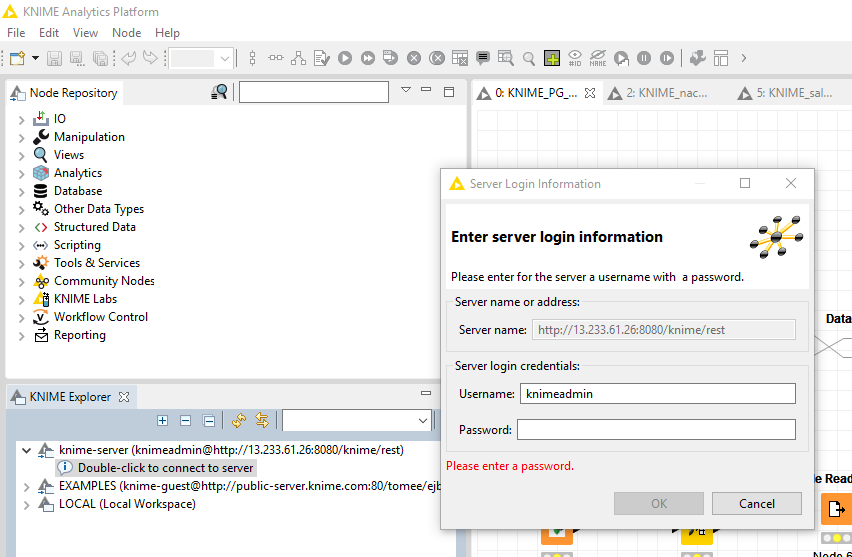This screenshot has height=557, width=852.
Task: Toggle the workflow grid icon
Action: (552, 59)
